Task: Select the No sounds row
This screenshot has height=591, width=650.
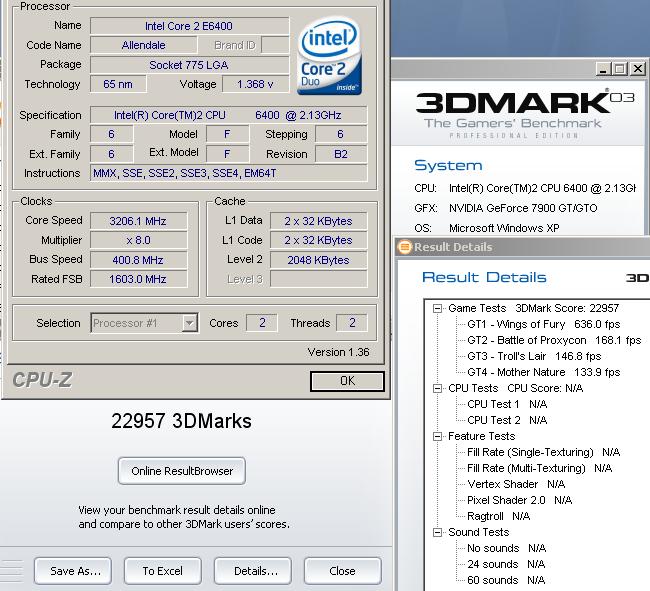Action: click(x=507, y=548)
